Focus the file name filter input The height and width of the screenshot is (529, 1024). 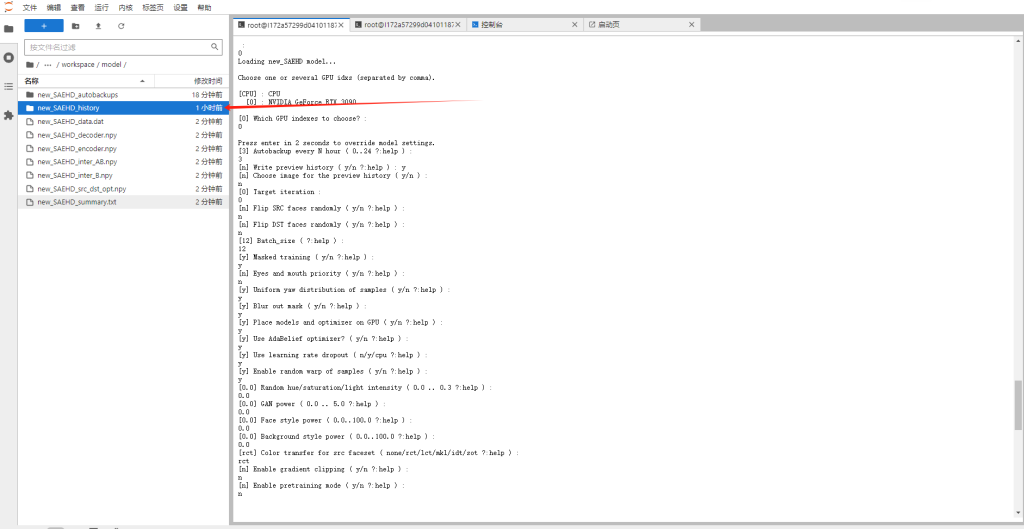pyautogui.click(x=124, y=47)
